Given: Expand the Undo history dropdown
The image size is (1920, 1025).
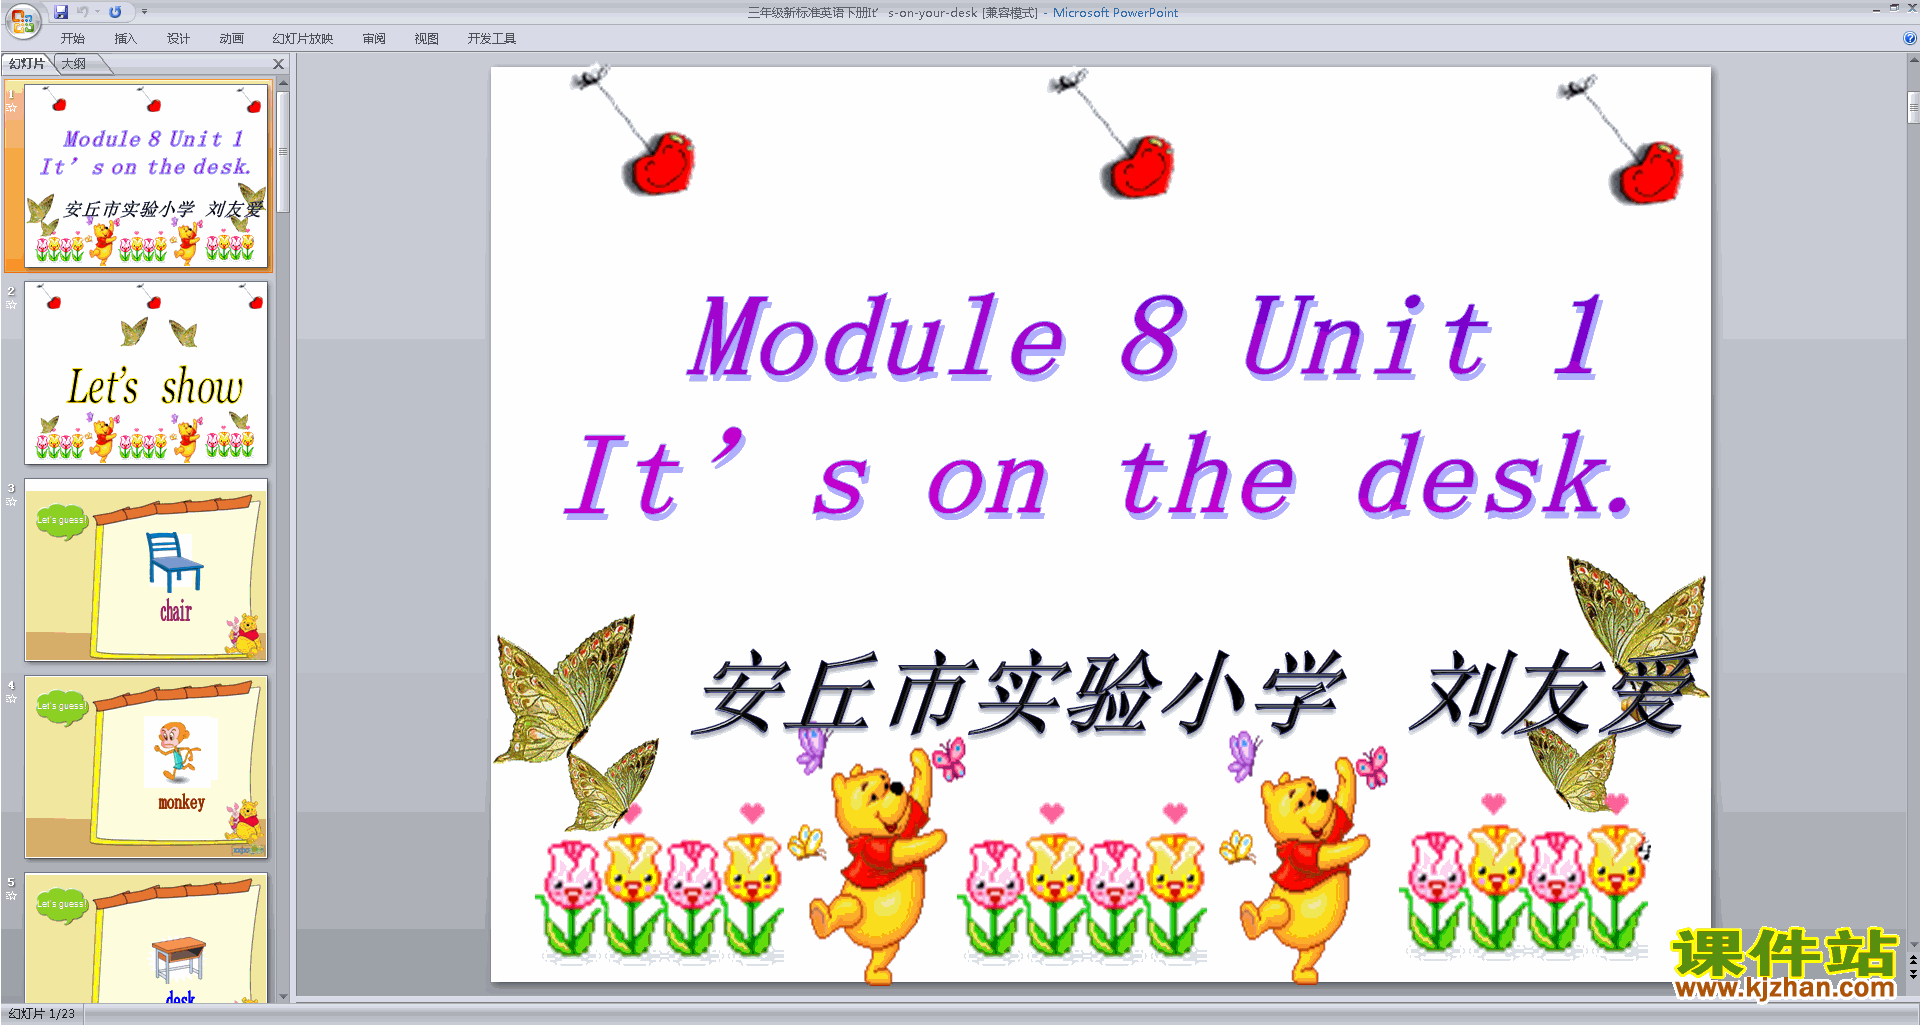Looking at the screenshot, I should tap(97, 12).
